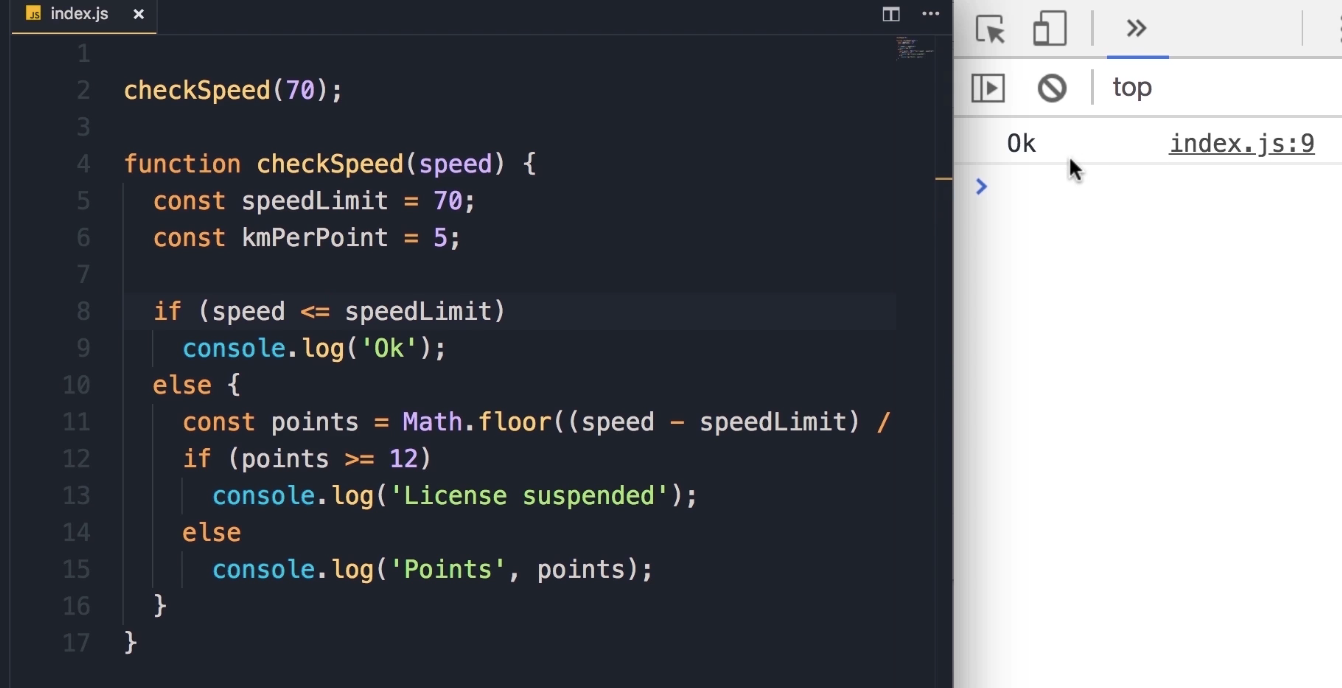Split the editor with the split icon
This screenshot has height=688, width=1342.
(x=890, y=14)
